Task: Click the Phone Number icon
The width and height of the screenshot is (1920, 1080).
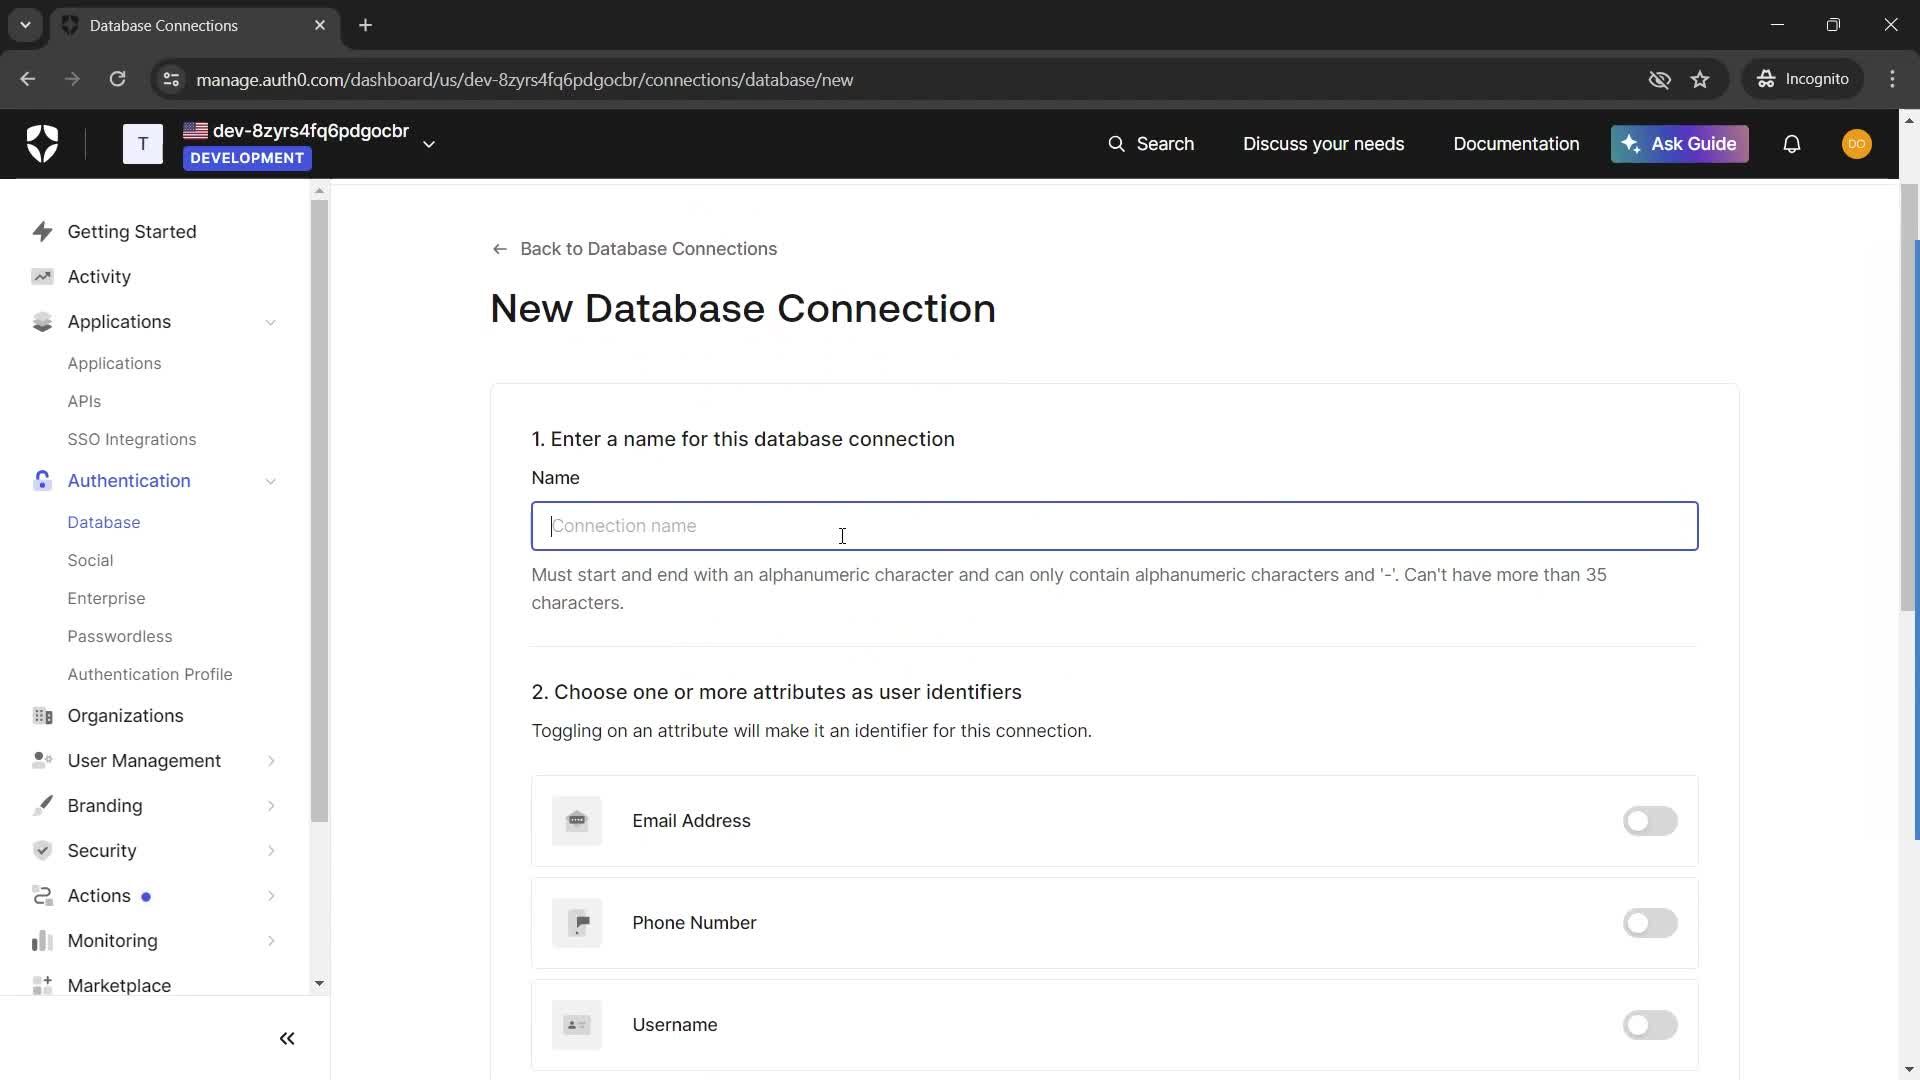Action: click(x=577, y=923)
